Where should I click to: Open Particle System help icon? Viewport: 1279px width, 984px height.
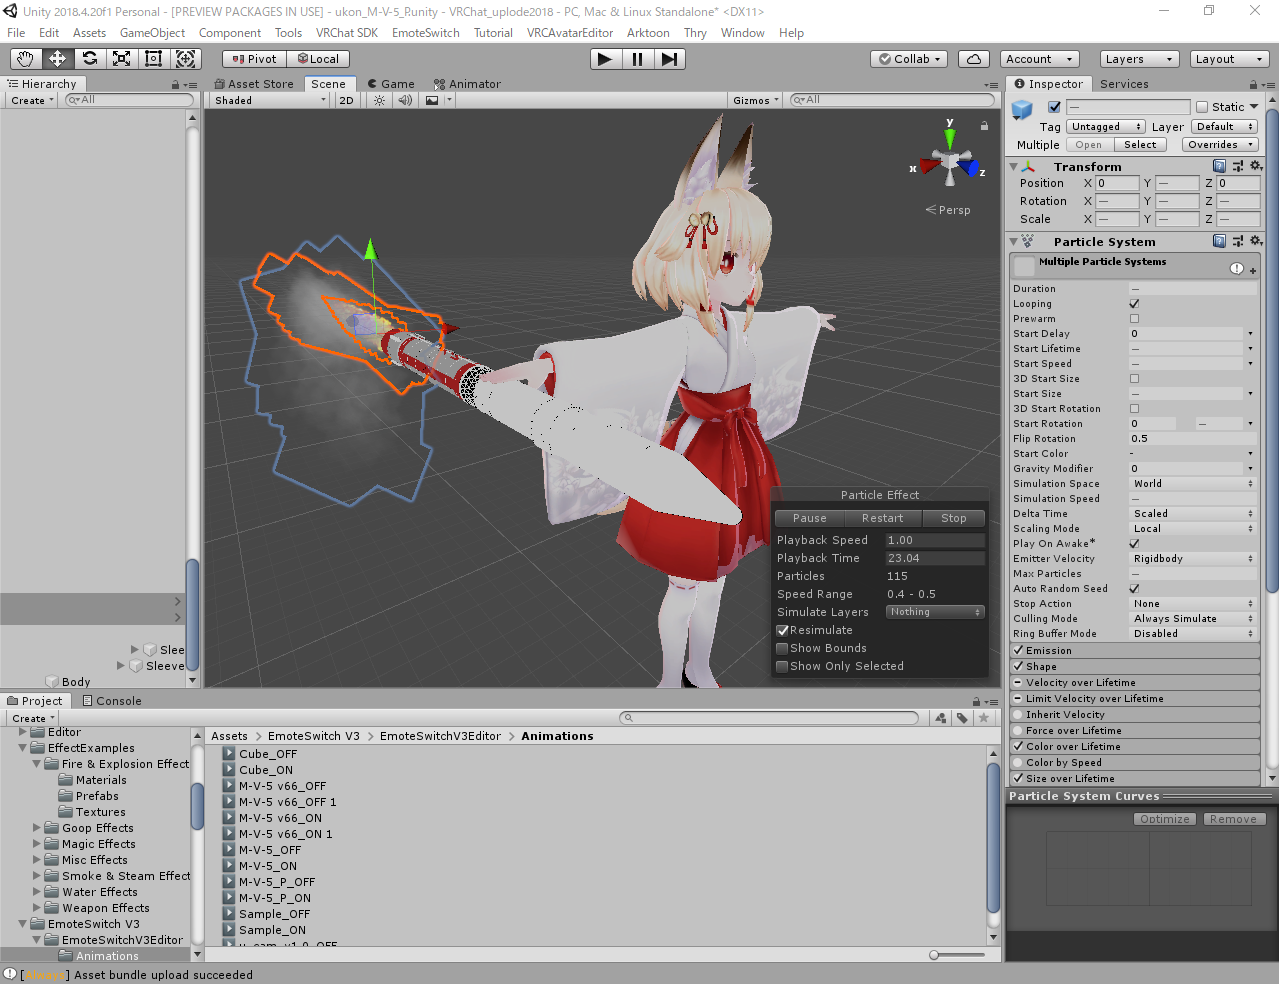click(x=1219, y=241)
